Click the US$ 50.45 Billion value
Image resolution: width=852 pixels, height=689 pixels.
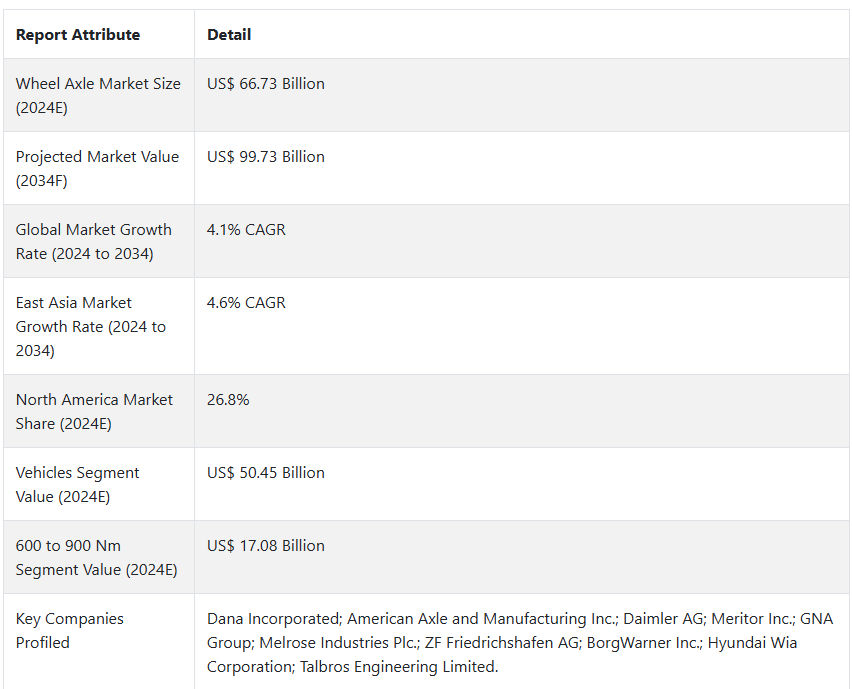coord(266,473)
